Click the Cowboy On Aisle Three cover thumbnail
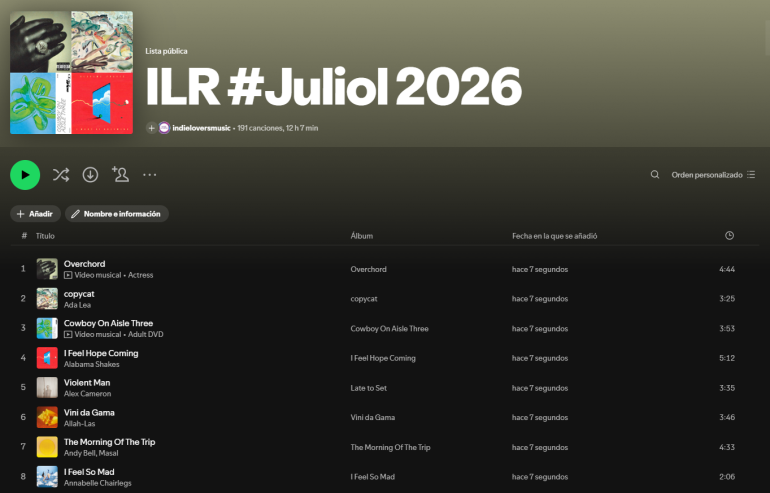This screenshot has height=493, width=770. pyautogui.click(x=47, y=329)
